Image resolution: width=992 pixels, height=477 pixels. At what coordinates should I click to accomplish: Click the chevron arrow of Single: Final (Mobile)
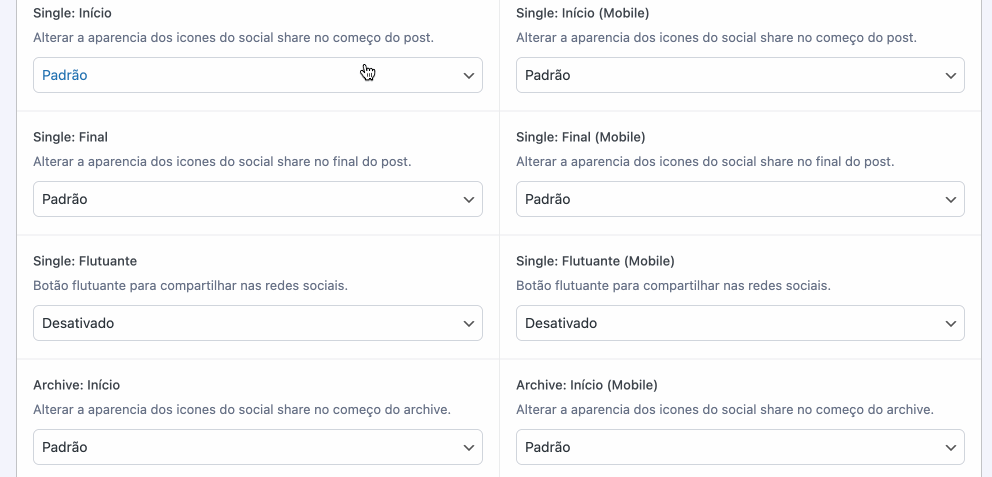click(951, 200)
